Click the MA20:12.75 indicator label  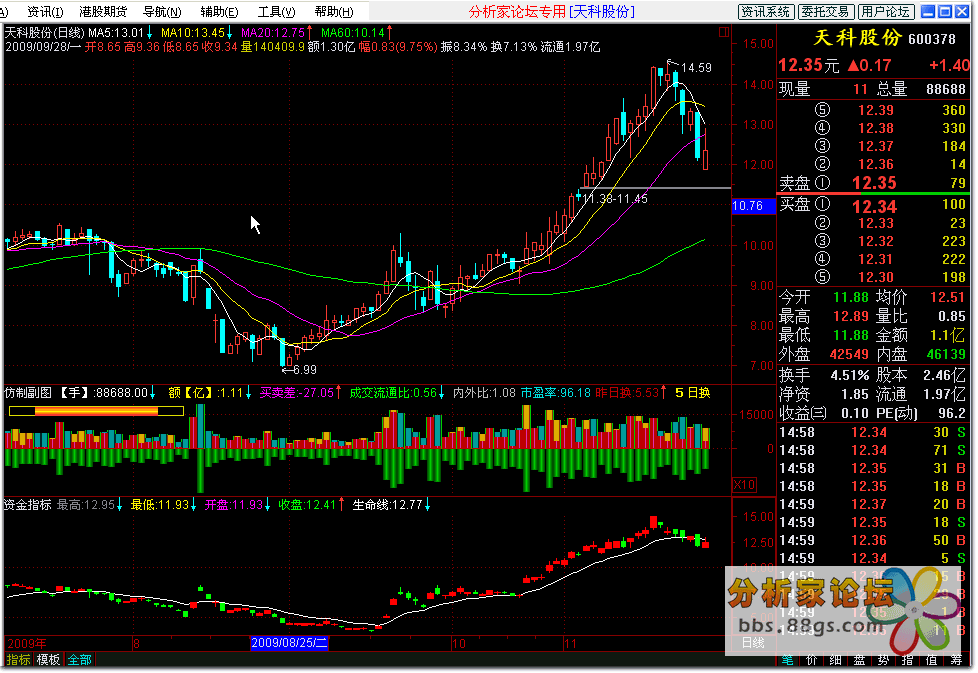click(x=273, y=32)
